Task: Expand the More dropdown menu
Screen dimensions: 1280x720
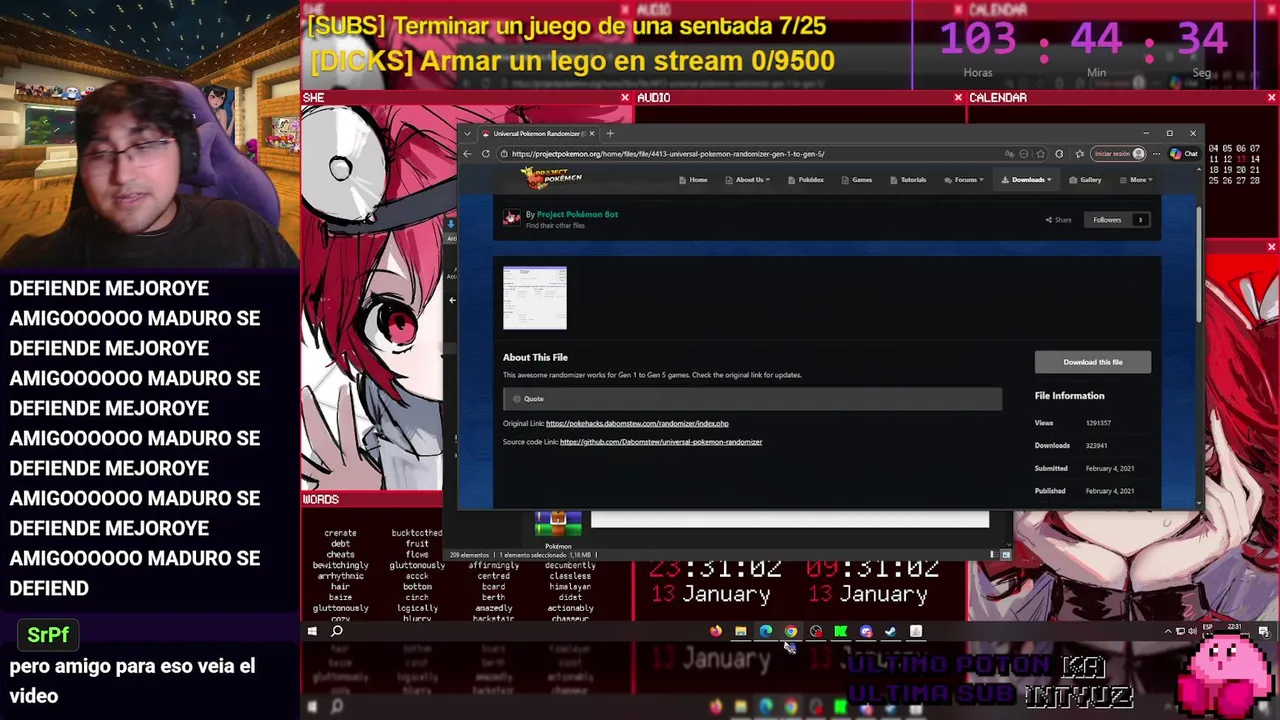Action: click(1138, 180)
